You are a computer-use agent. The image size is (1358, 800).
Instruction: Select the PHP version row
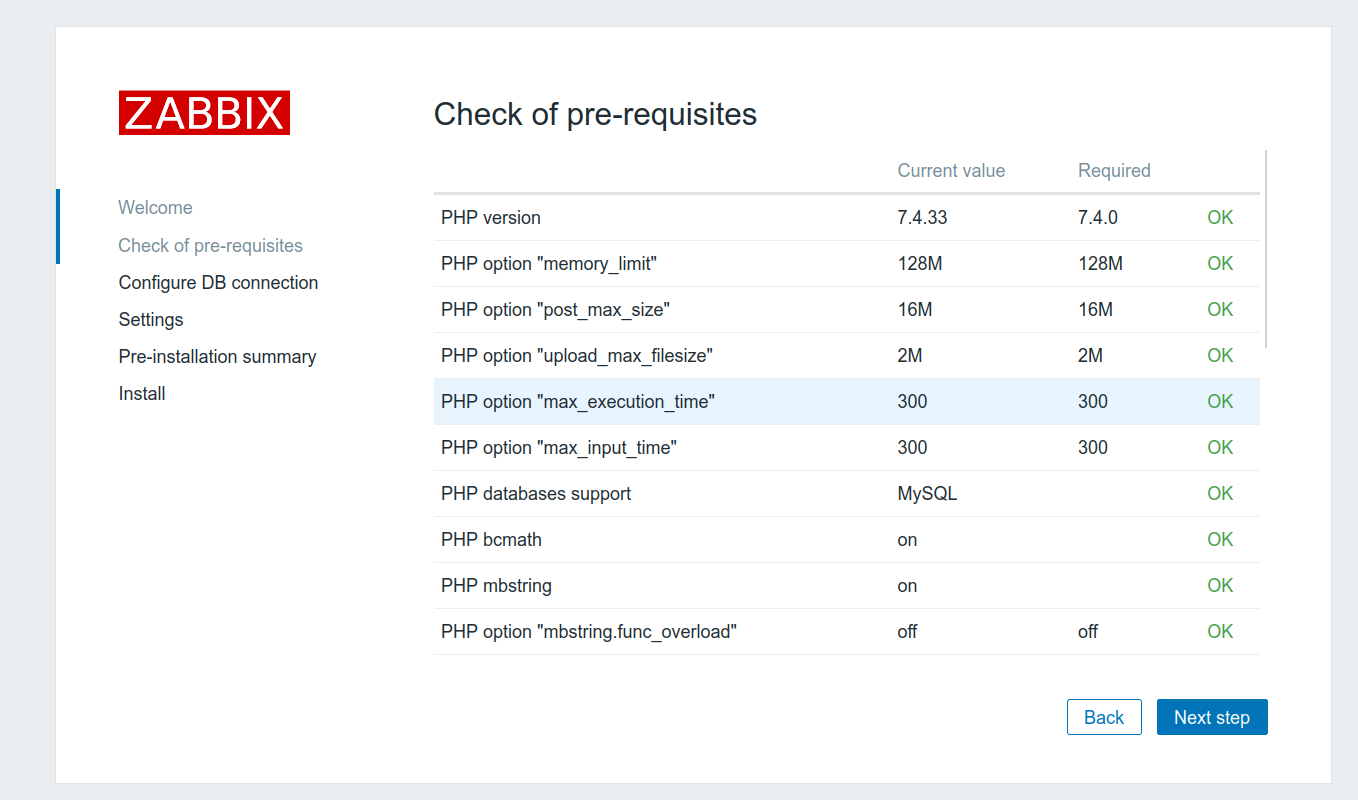(846, 218)
